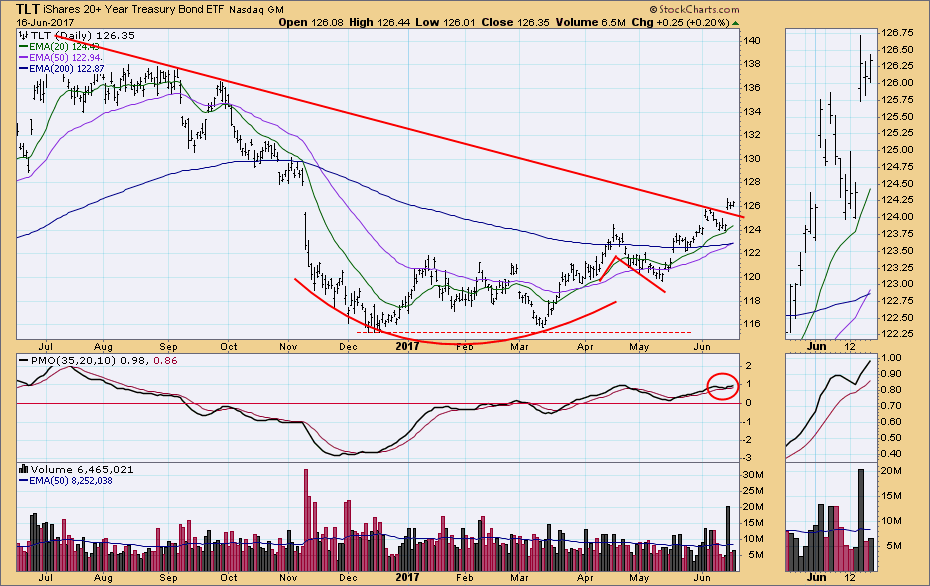Click the 140 price axis label
The height and width of the screenshot is (586, 930).
pyautogui.click(x=752, y=41)
